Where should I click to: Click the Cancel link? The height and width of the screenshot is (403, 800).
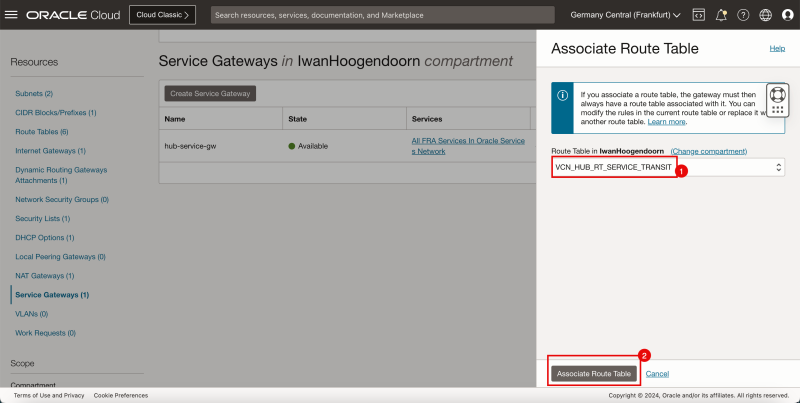pyautogui.click(x=657, y=373)
